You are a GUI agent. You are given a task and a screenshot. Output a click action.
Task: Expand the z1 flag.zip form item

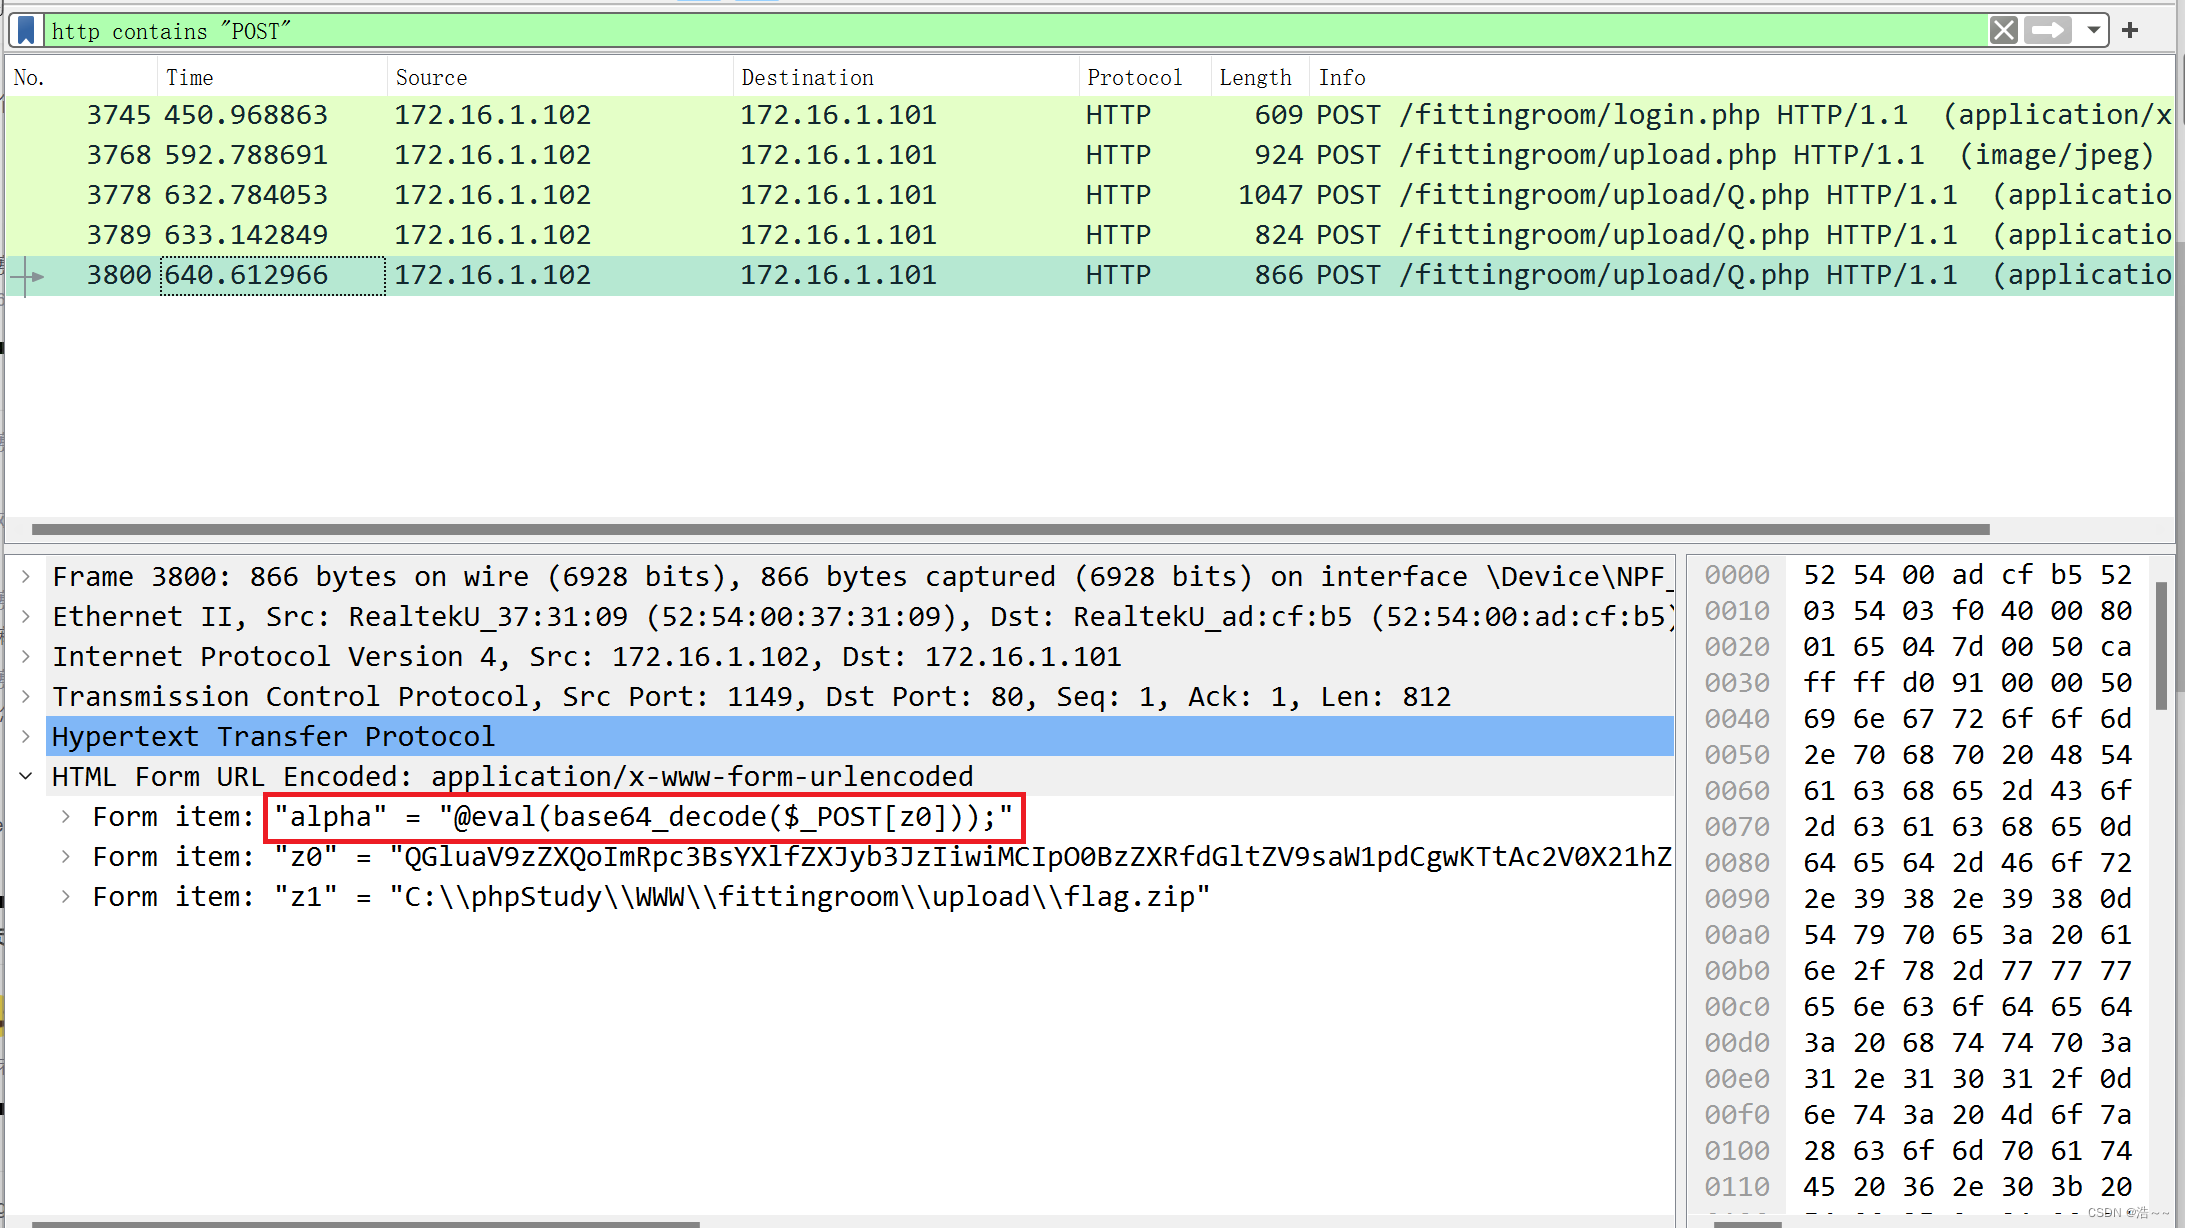point(66,897)
